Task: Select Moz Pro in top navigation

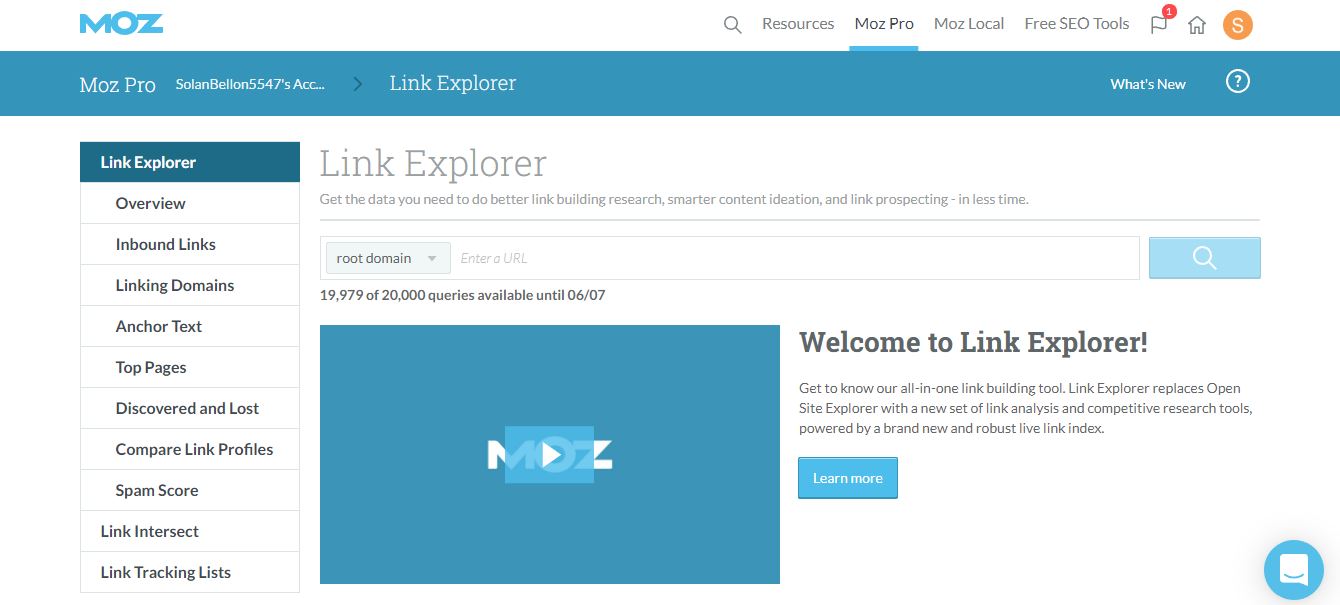Action: point(884,24)
